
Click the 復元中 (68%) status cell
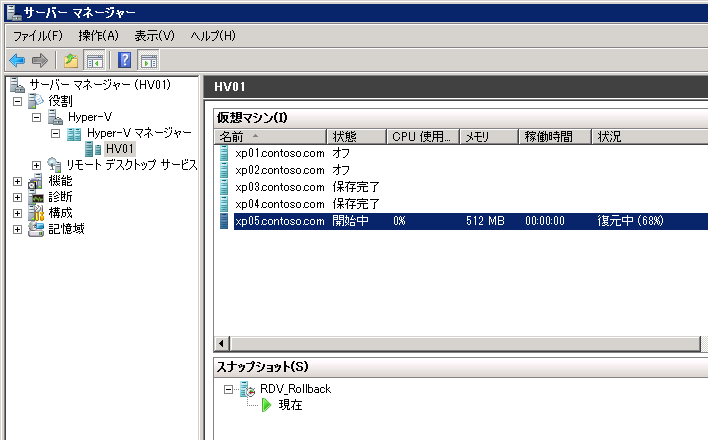point(630,221)
